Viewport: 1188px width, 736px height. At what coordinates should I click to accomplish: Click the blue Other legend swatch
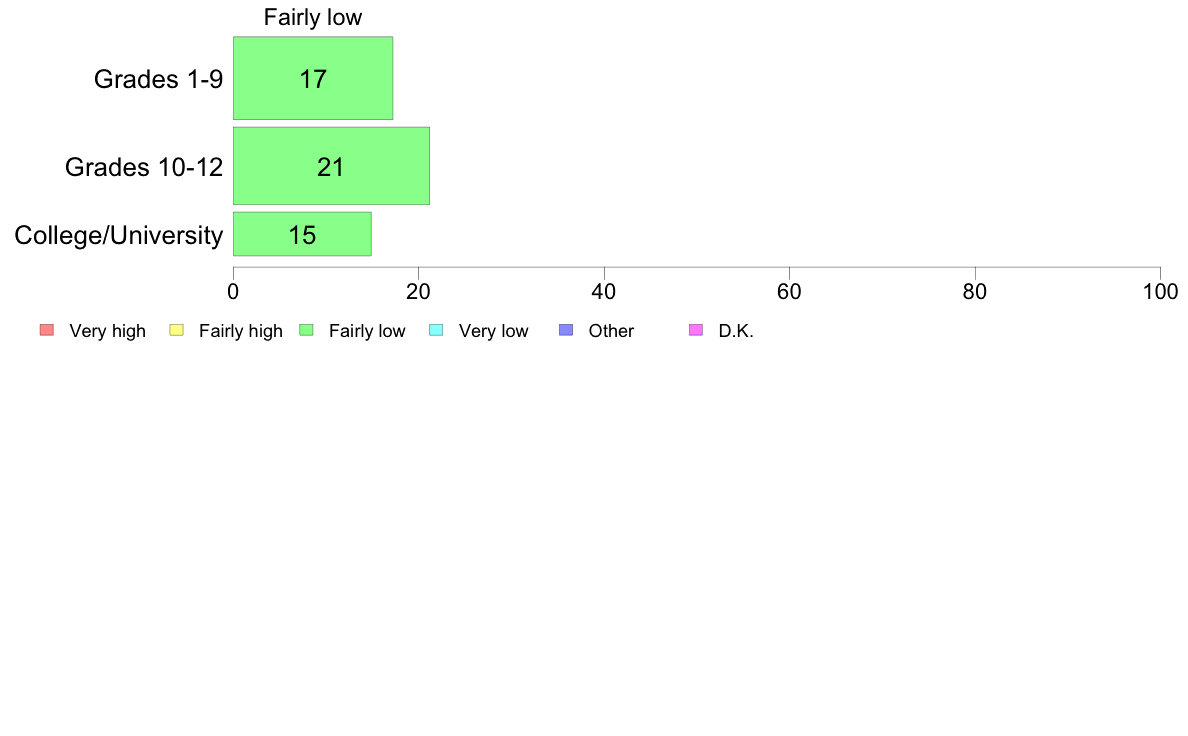566,330
